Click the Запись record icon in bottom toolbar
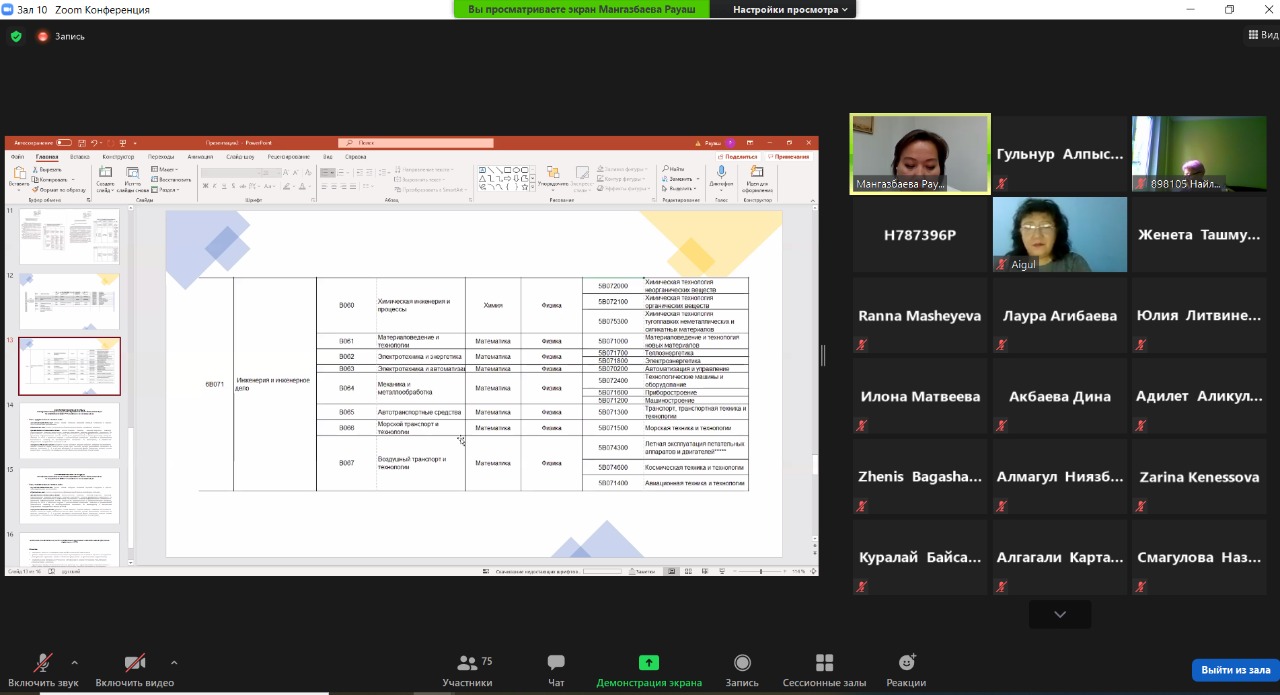 tap(742, 663)
